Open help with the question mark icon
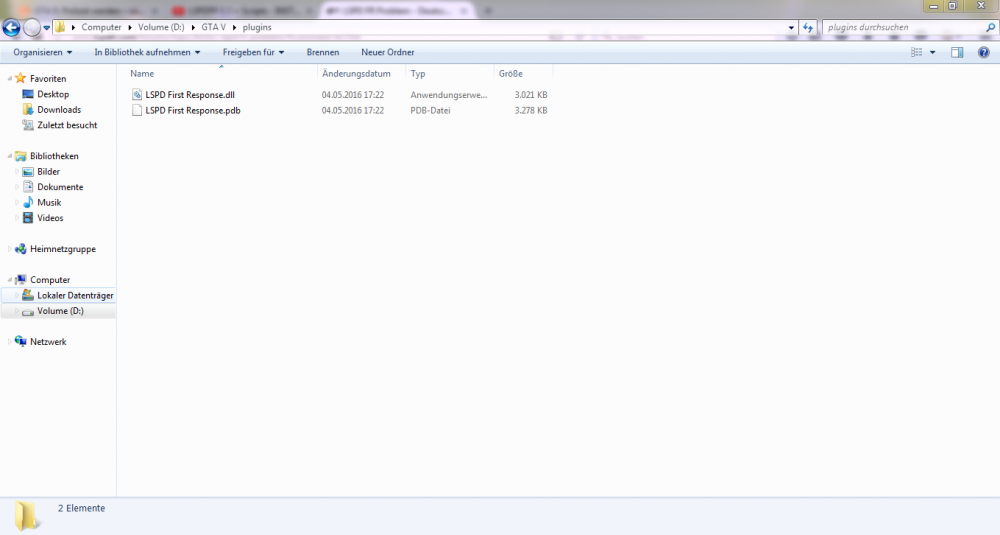Viewport: 1000px width, 535px height. click(983, 52)
